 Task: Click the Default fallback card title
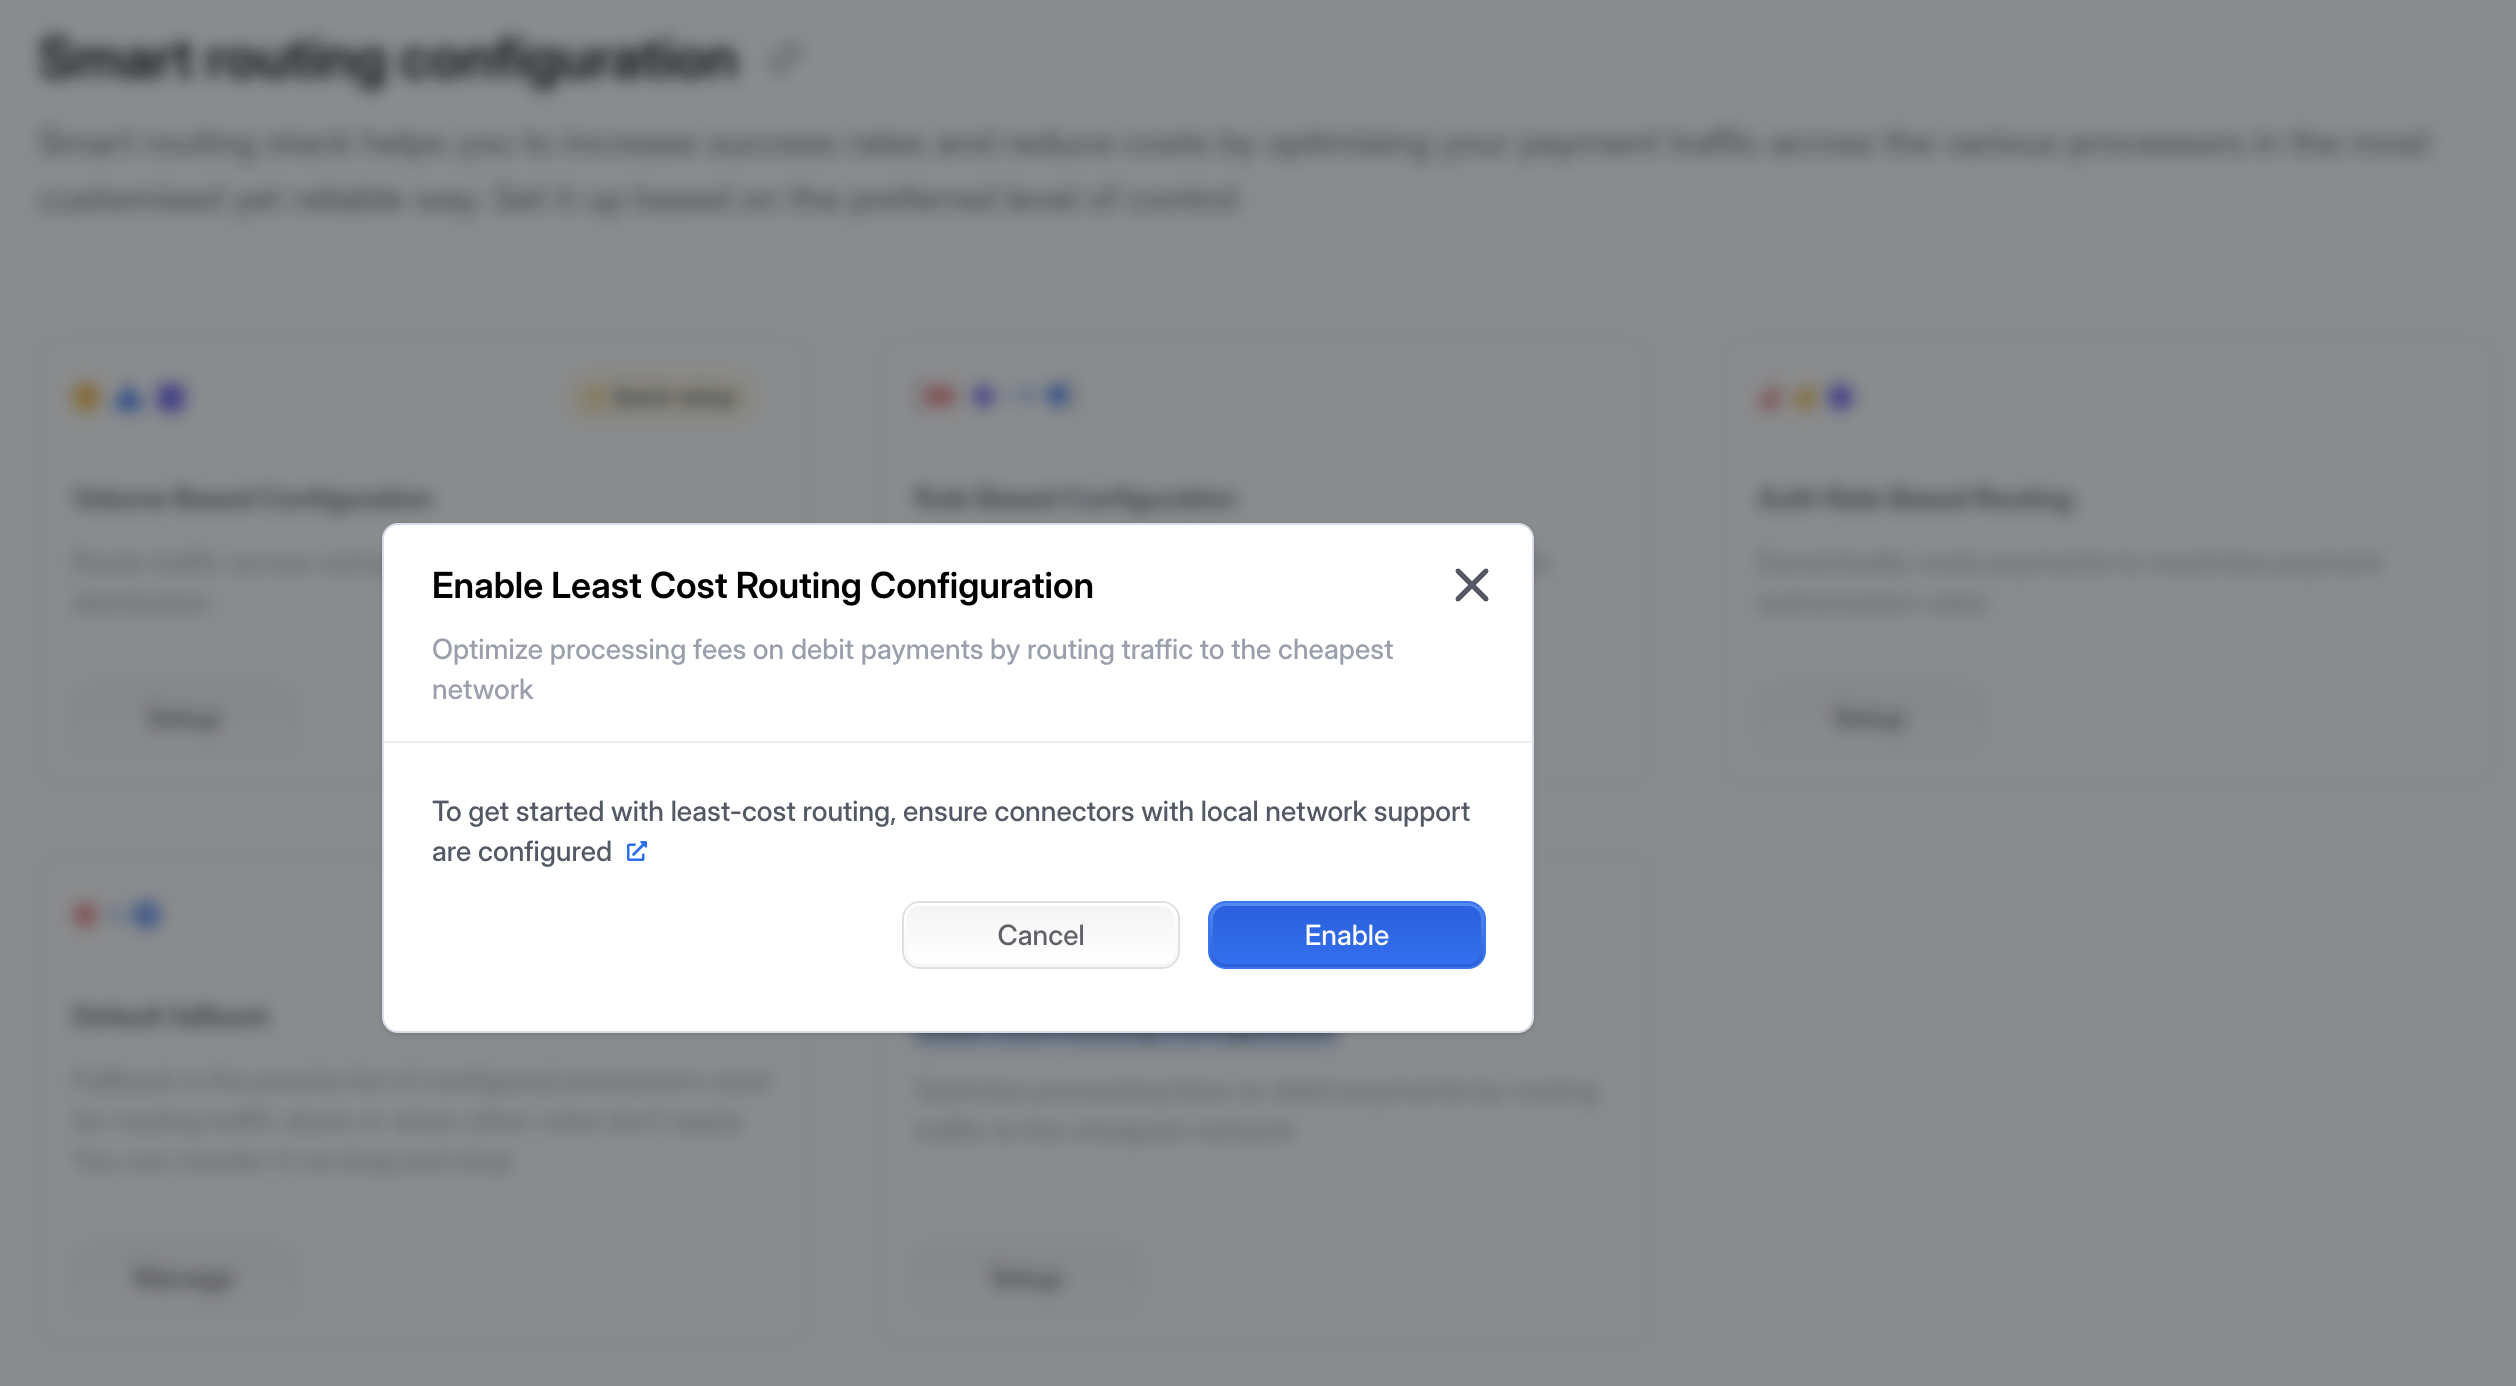(x=171, y=1016)
